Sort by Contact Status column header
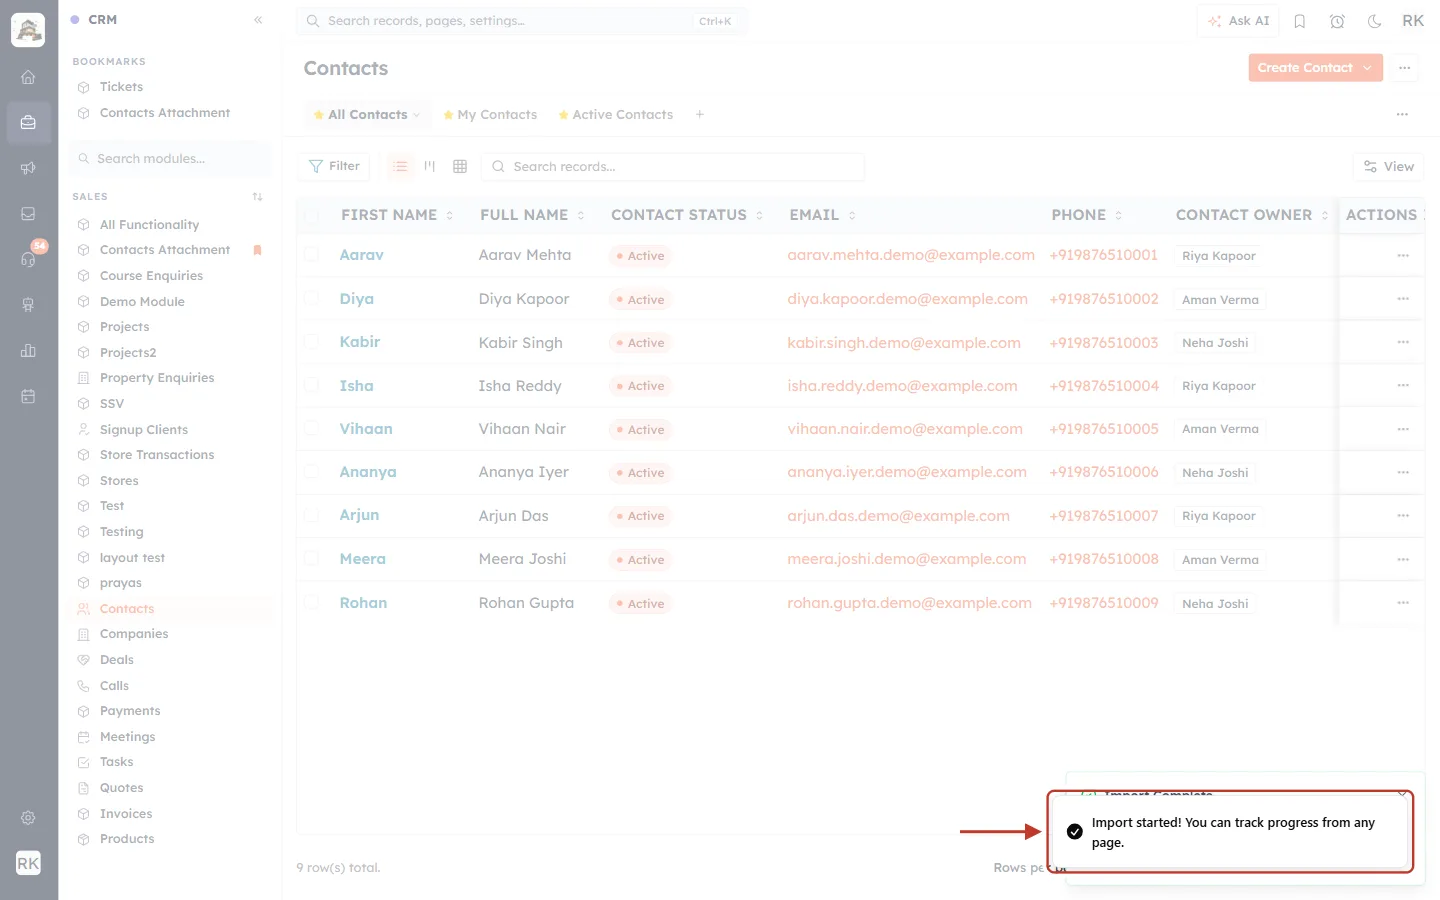 tap(687, 215)
